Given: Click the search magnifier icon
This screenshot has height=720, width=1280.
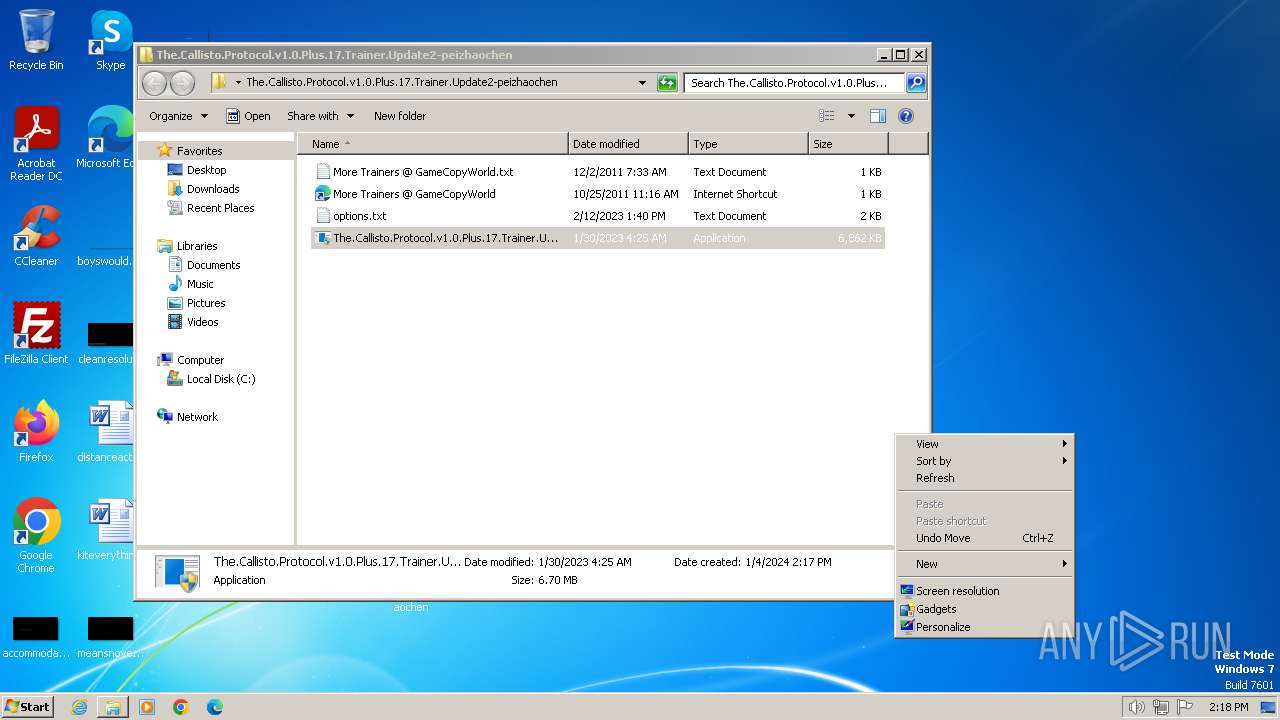Looking at the screenshot, I should point(915,83).
